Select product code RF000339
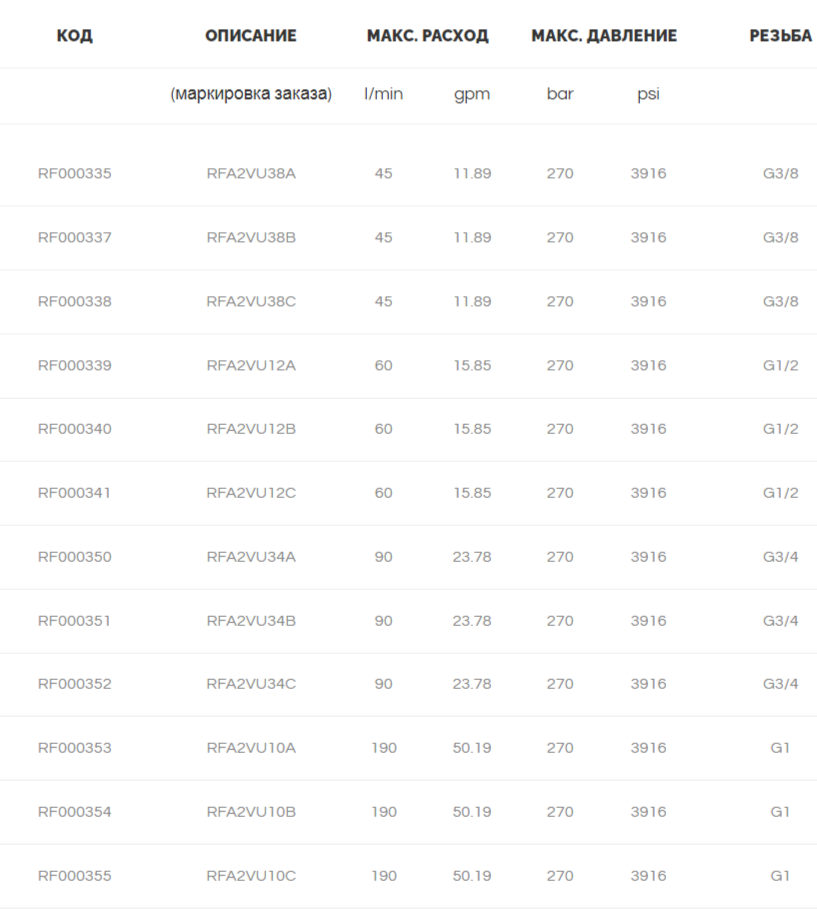The height and width of the screenshot is (915, 817). [x=74, y=365]
